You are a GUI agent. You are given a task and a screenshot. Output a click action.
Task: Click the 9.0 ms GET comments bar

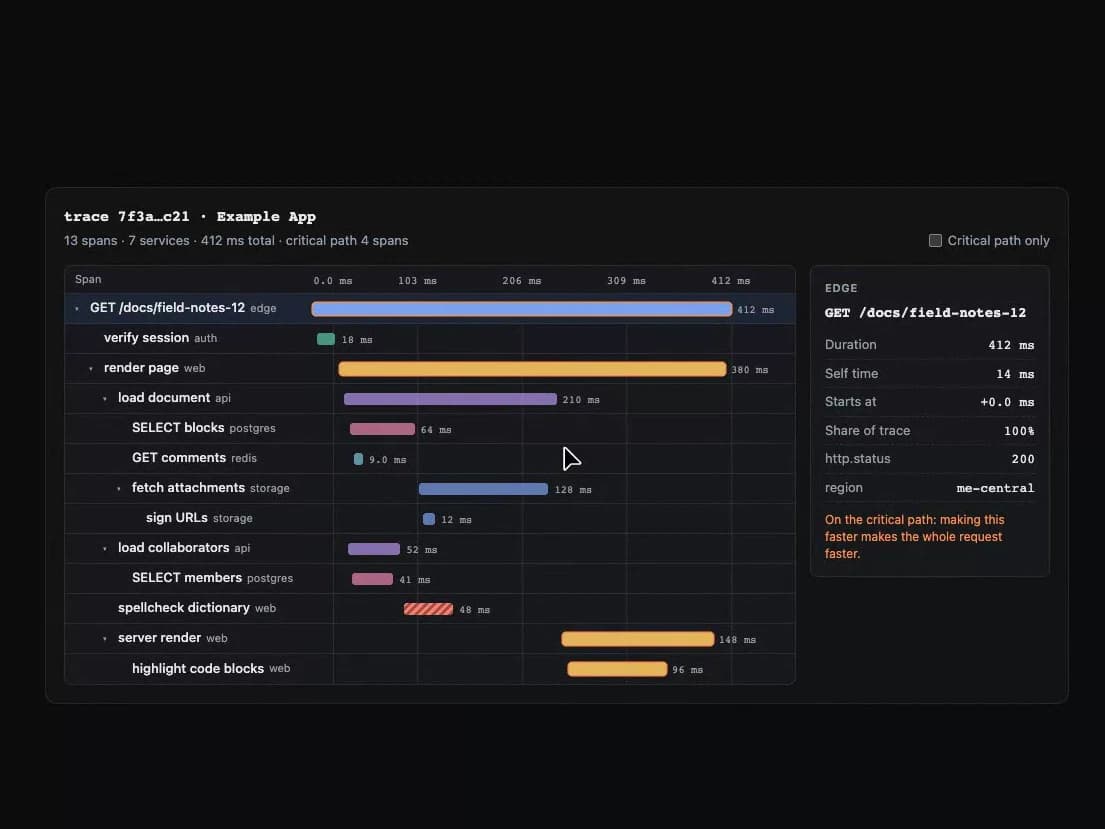tap(358, 459)
